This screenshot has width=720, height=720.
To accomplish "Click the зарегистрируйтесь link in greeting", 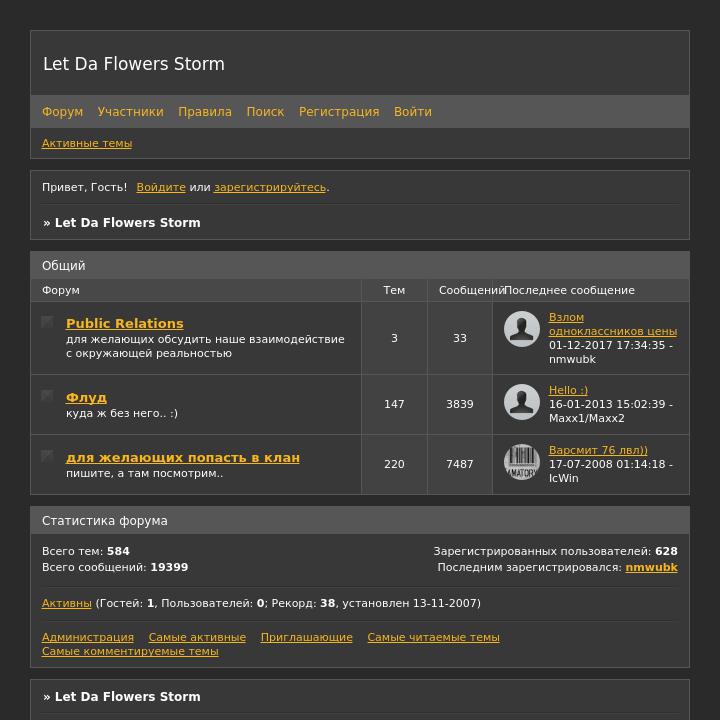I will 270,187.
